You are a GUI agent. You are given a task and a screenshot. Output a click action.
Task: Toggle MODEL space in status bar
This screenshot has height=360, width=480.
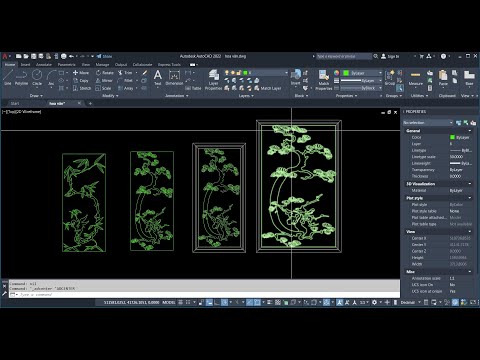pyautogui.click(x=169, y=302)
